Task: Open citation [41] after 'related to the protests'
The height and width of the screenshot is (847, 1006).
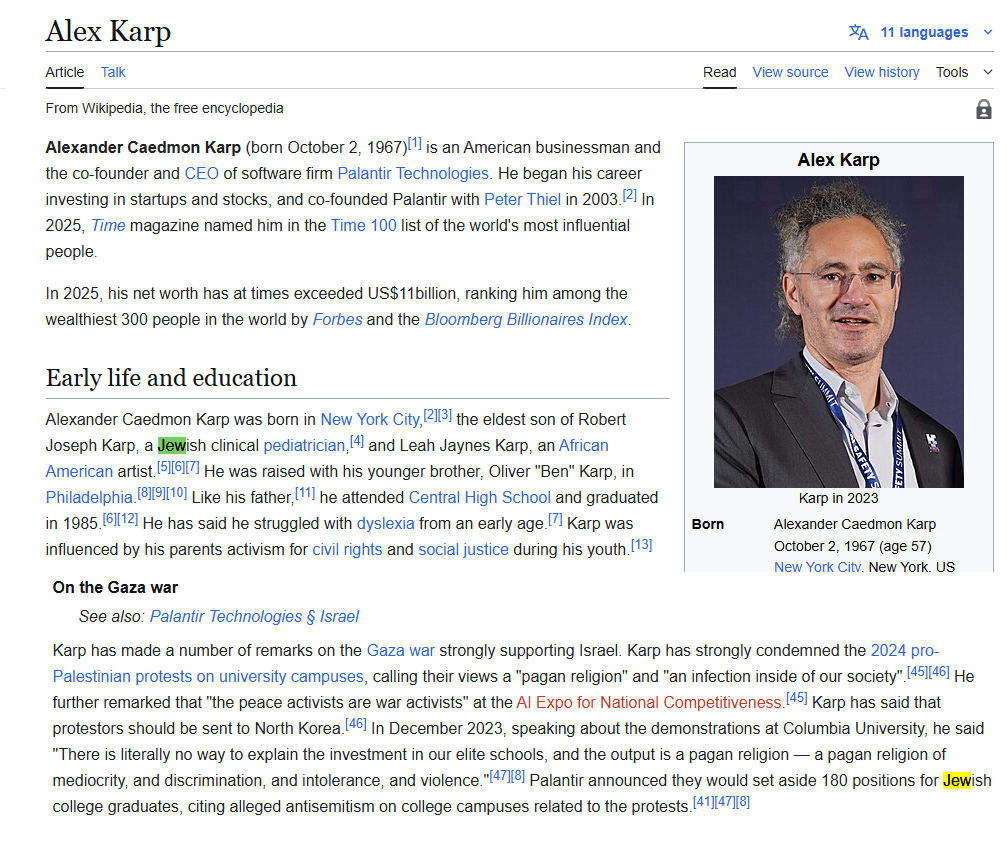Action: click(703, 802)
